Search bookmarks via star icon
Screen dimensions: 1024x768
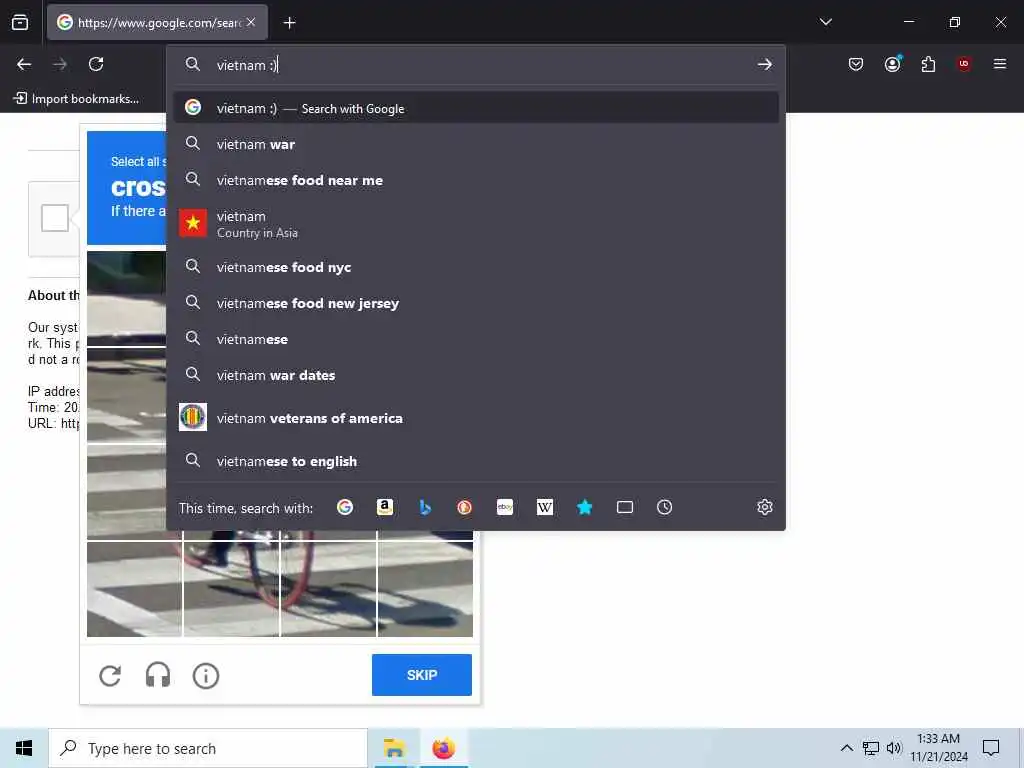pos(584,507)
